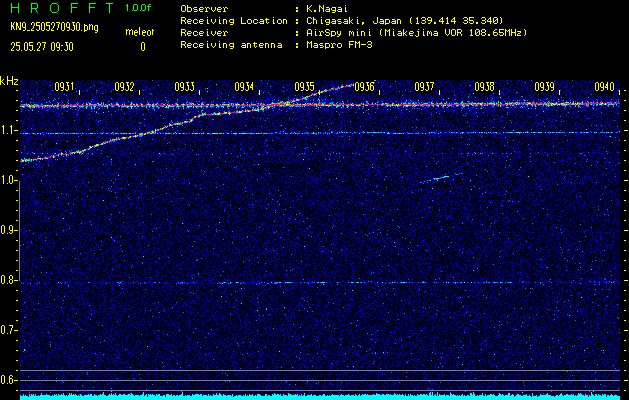Click the 1.1 kHz axis label
This screenshot has width=629, height=400.
(9, 130)
